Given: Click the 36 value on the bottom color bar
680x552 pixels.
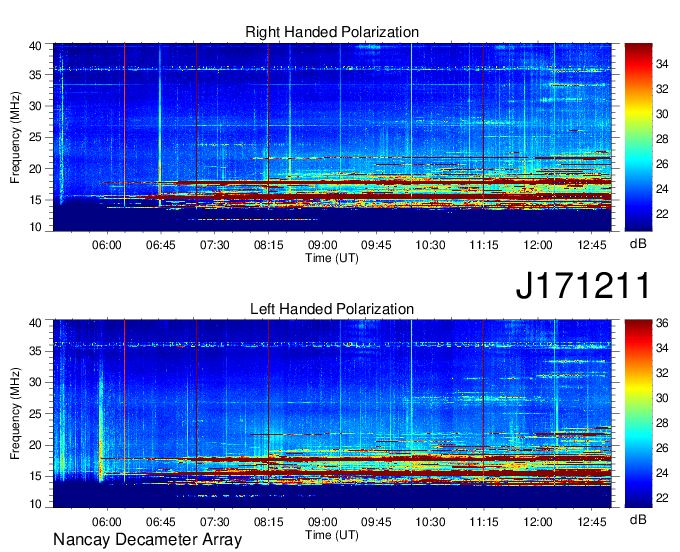Looking at the screenshot, I should [662, 323].
